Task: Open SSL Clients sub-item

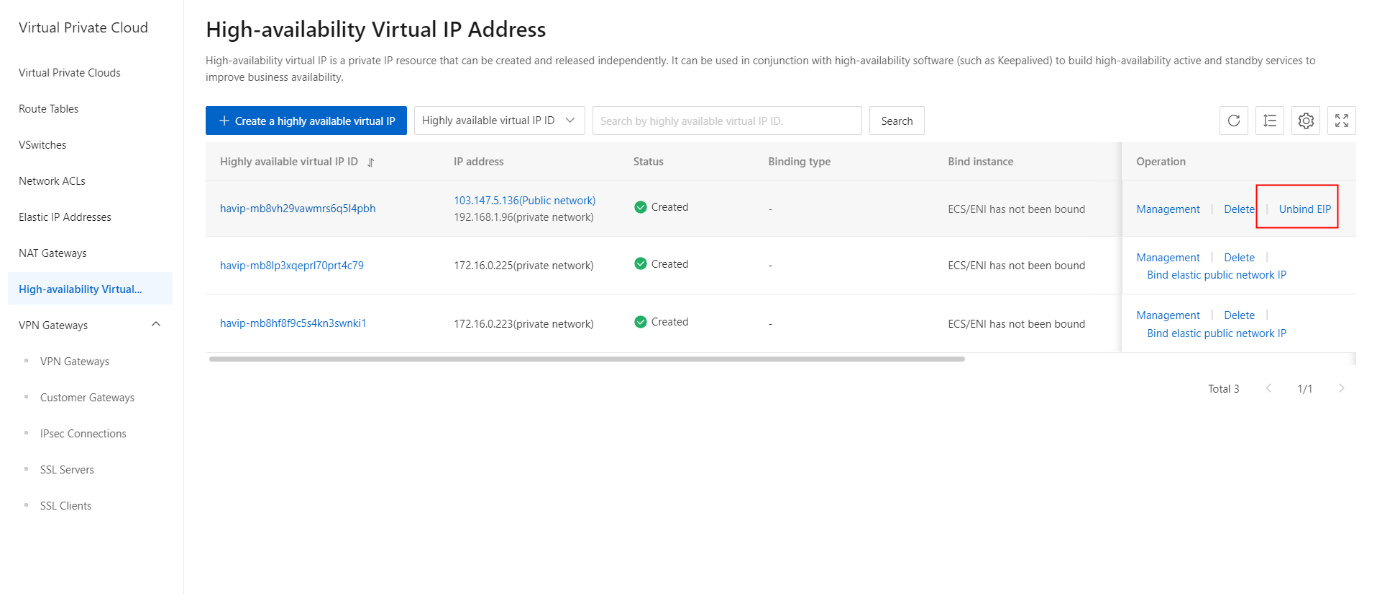Action: [66, 505]
